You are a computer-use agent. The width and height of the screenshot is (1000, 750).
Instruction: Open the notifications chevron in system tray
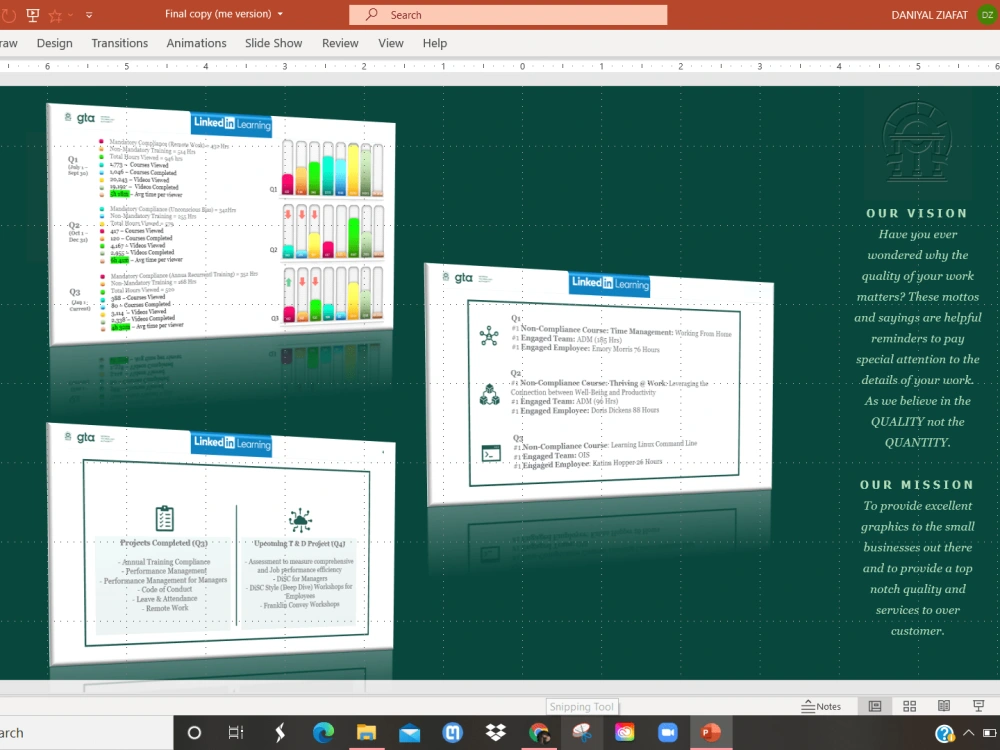click(x=970, y=733)
